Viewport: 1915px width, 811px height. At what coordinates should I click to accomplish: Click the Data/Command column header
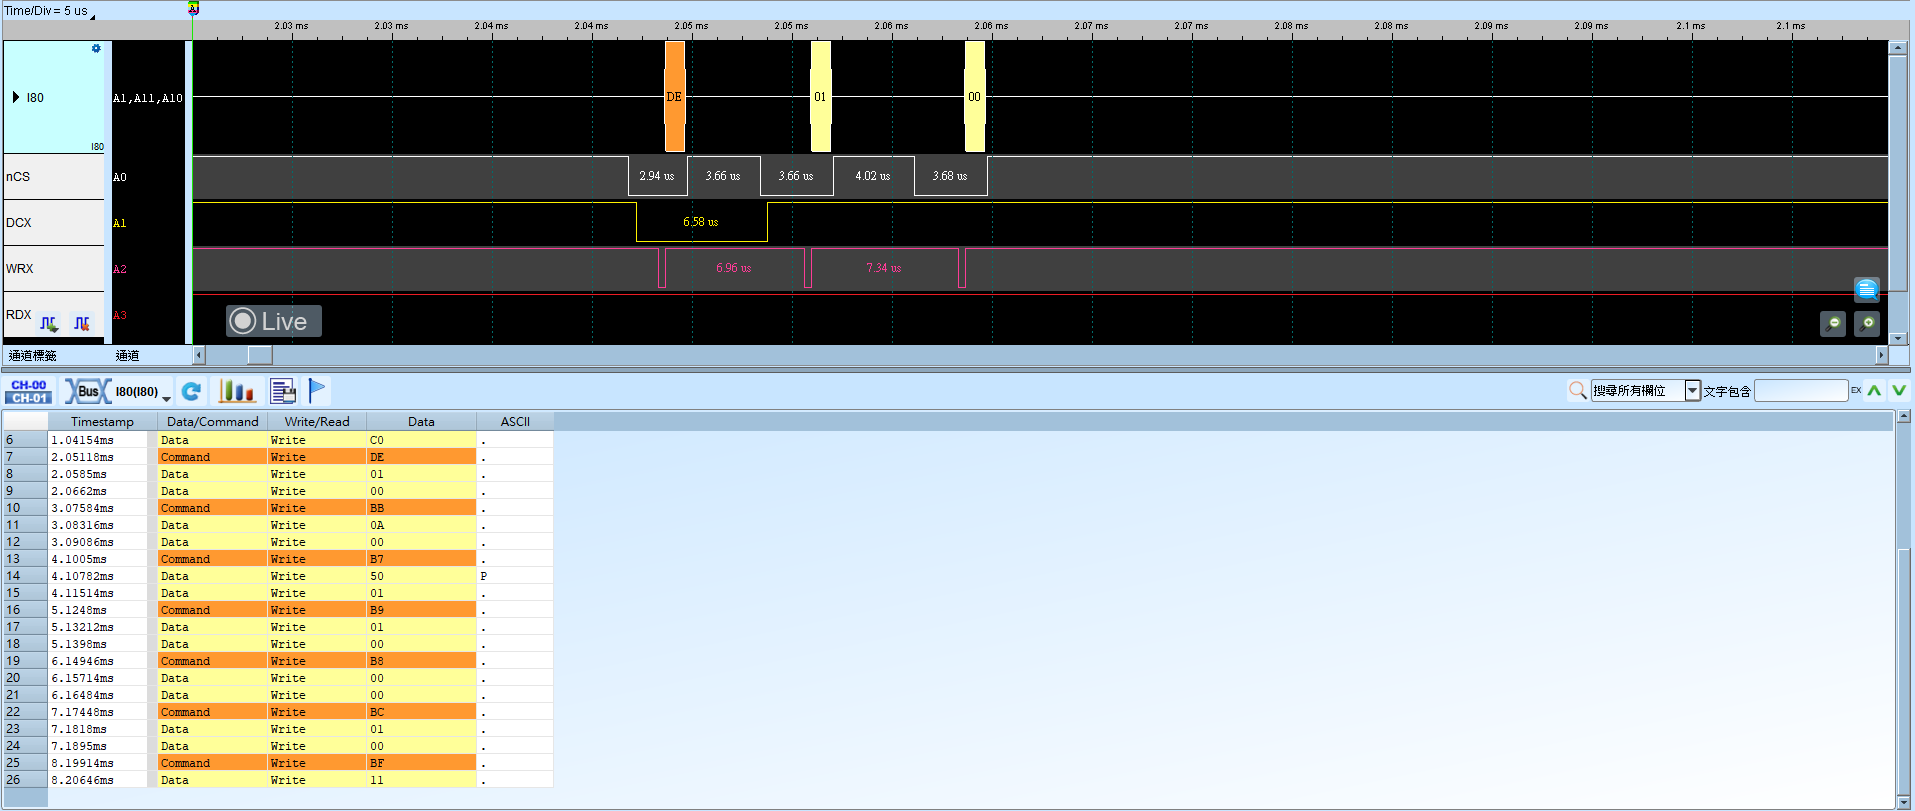[x=212, y=422]
